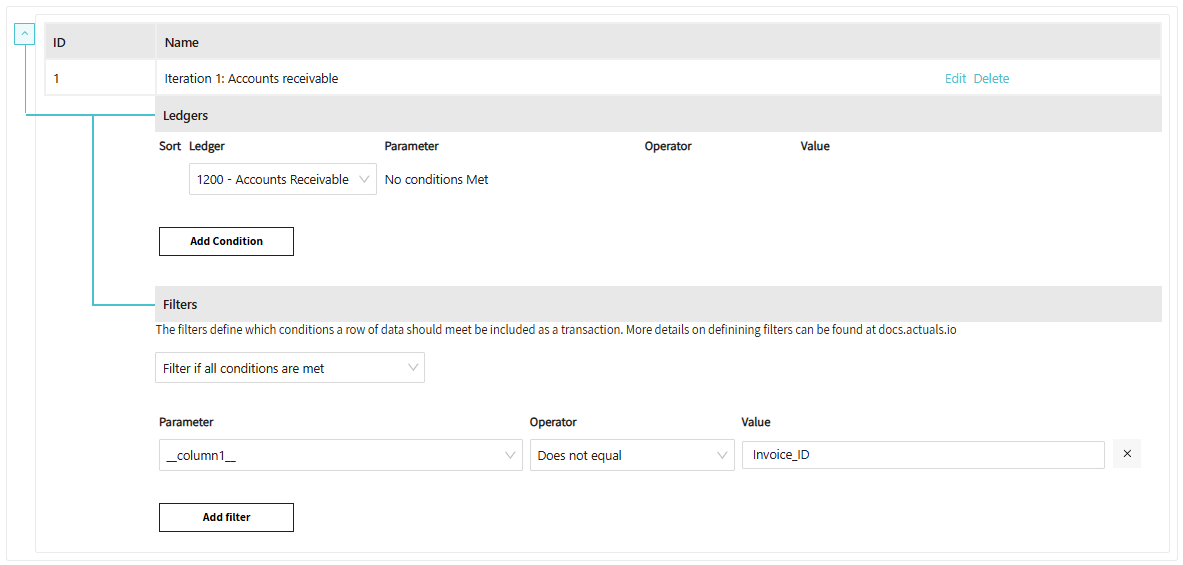Click the ID column header

(x=60, y=43)
